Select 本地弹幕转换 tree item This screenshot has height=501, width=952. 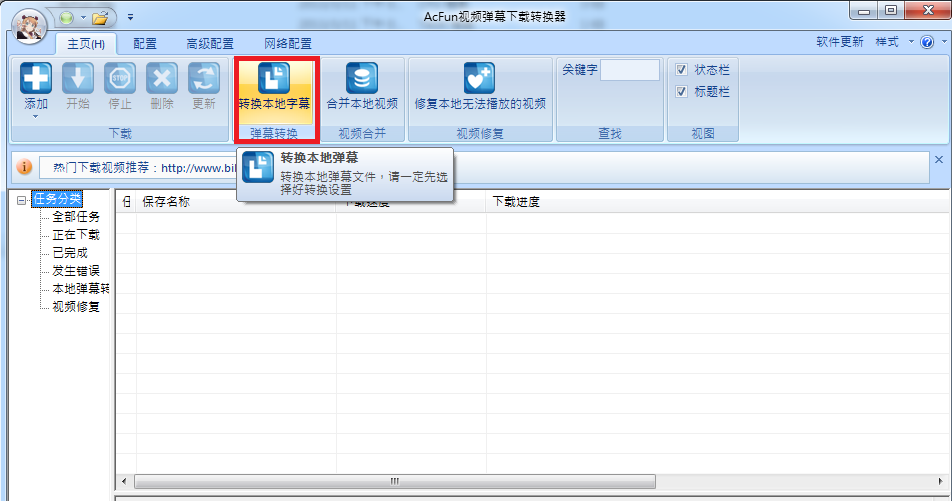(80, 288)
